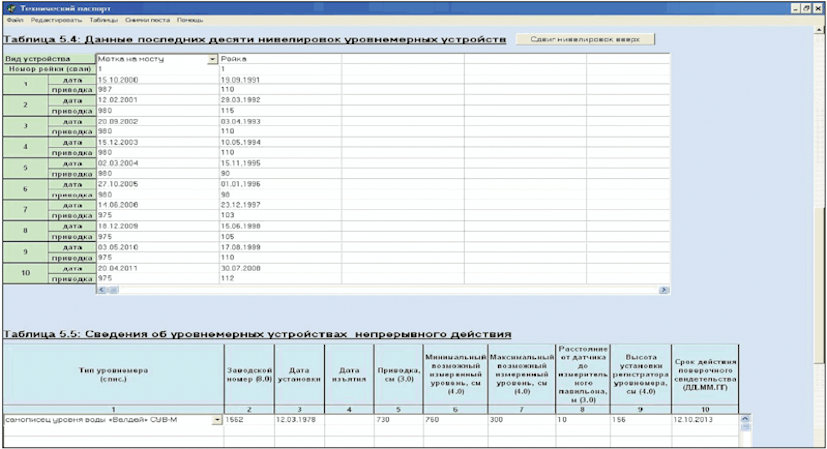Click the certificate expiry cell 12.10.2013
Screen dimensions: 827x449
(704, 420)
